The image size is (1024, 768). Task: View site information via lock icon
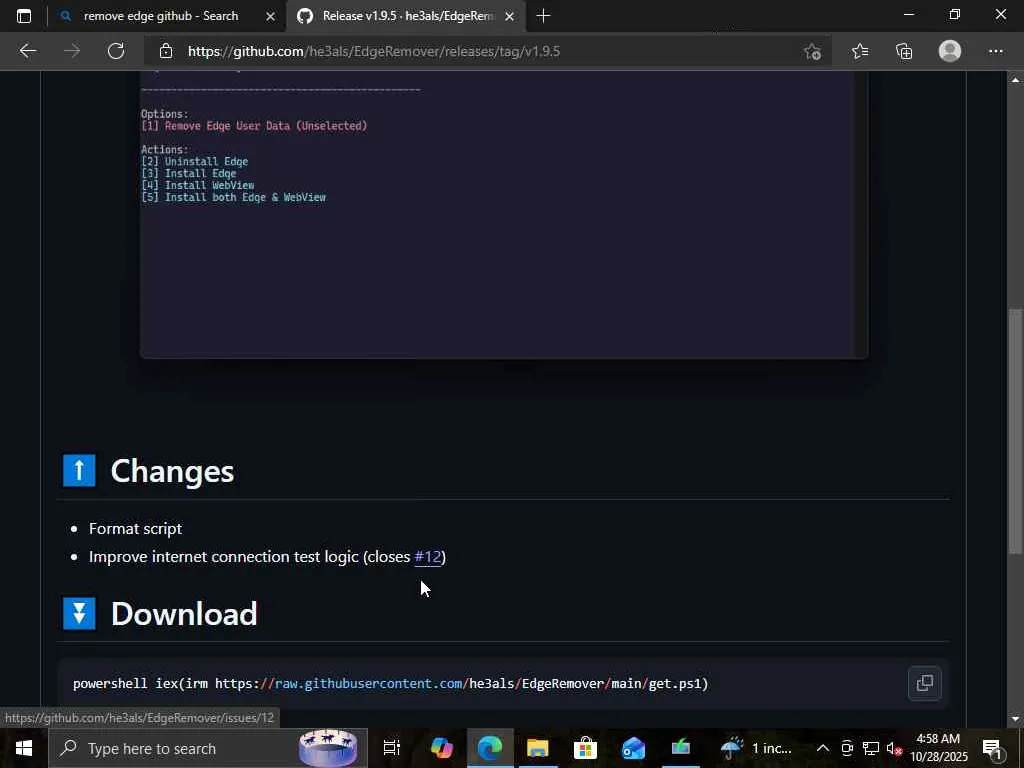point(166,51)
